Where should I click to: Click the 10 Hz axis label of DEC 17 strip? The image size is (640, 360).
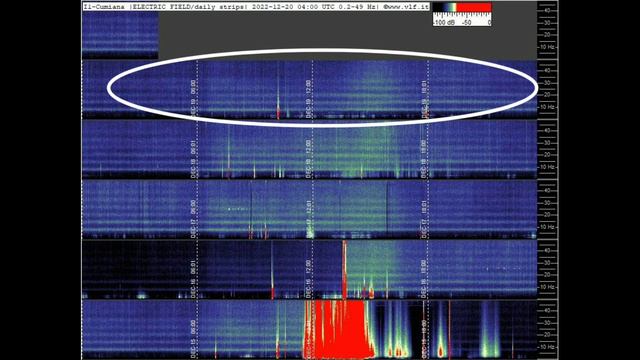click(547, 227)
